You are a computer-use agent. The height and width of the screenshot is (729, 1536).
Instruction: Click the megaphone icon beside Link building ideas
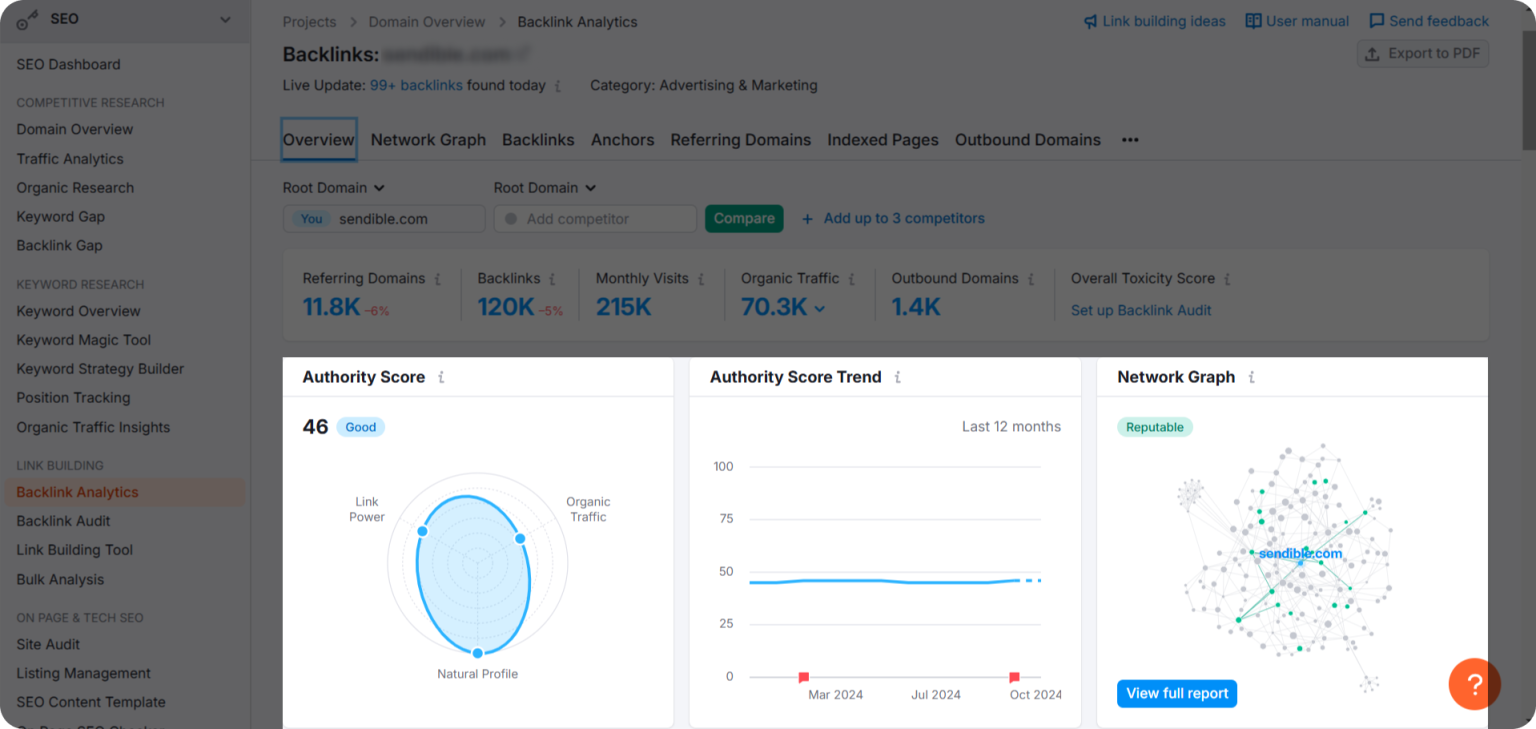click(x=1090, y=21)
